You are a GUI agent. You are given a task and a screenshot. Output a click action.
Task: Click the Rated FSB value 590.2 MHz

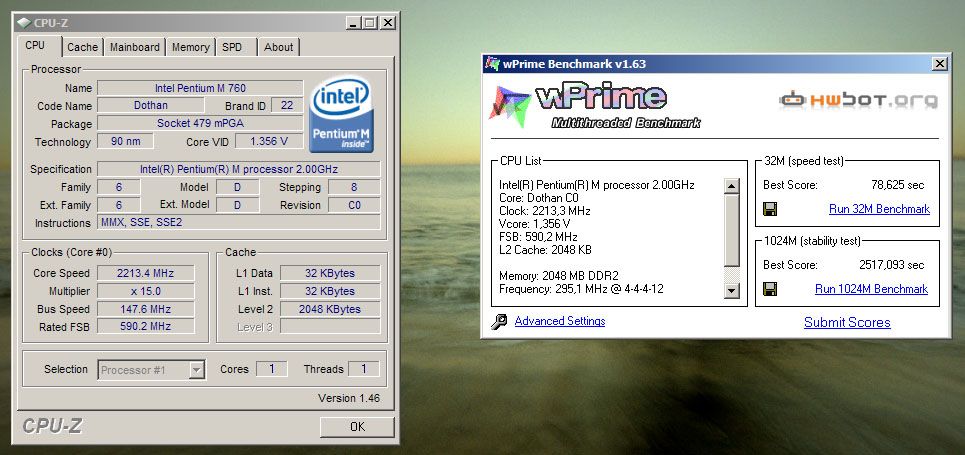point(146,326)
